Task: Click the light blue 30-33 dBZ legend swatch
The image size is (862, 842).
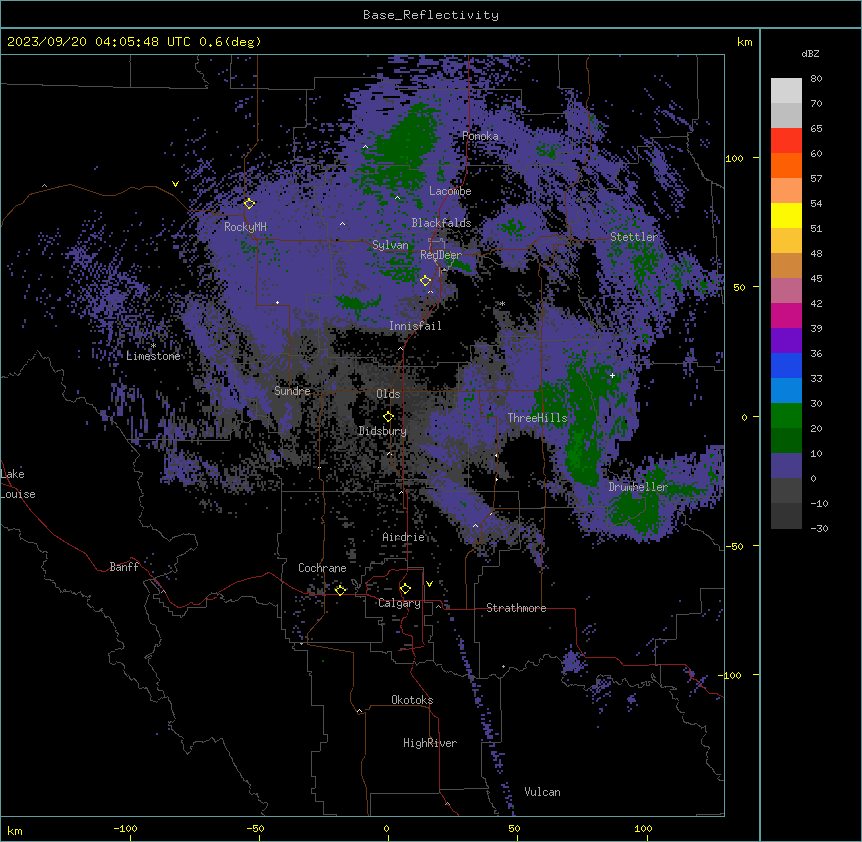Action: 786,390
